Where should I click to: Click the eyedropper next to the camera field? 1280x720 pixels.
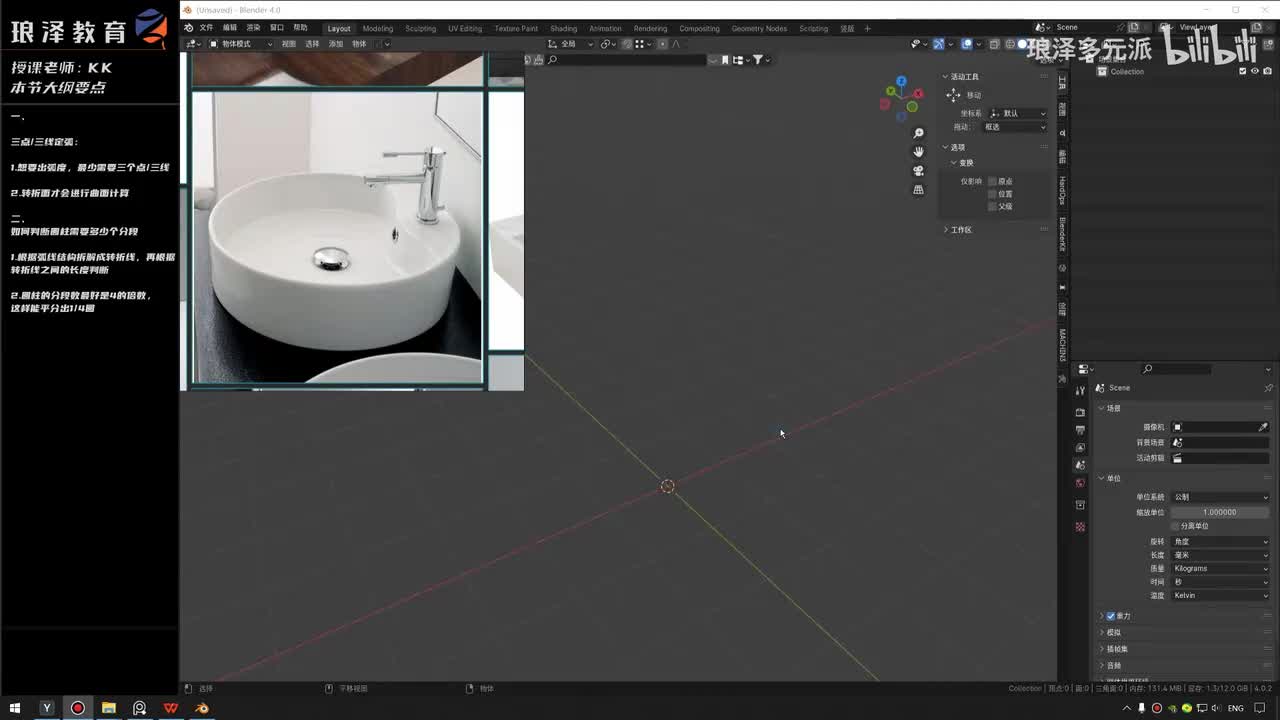[x=1263, y=427]
